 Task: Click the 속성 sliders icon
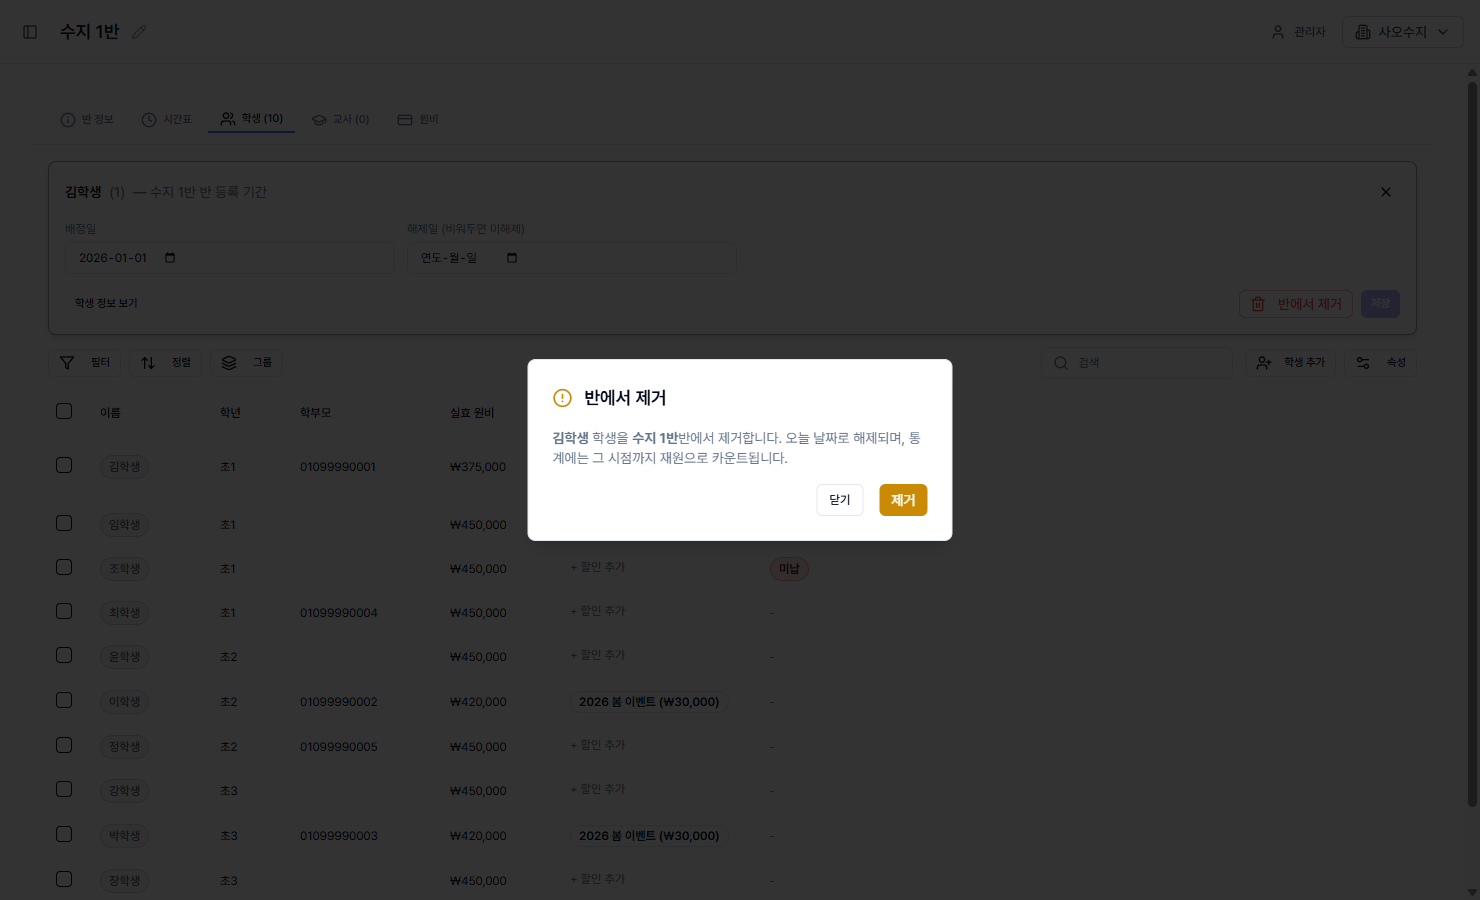[x=1363, y=363]
